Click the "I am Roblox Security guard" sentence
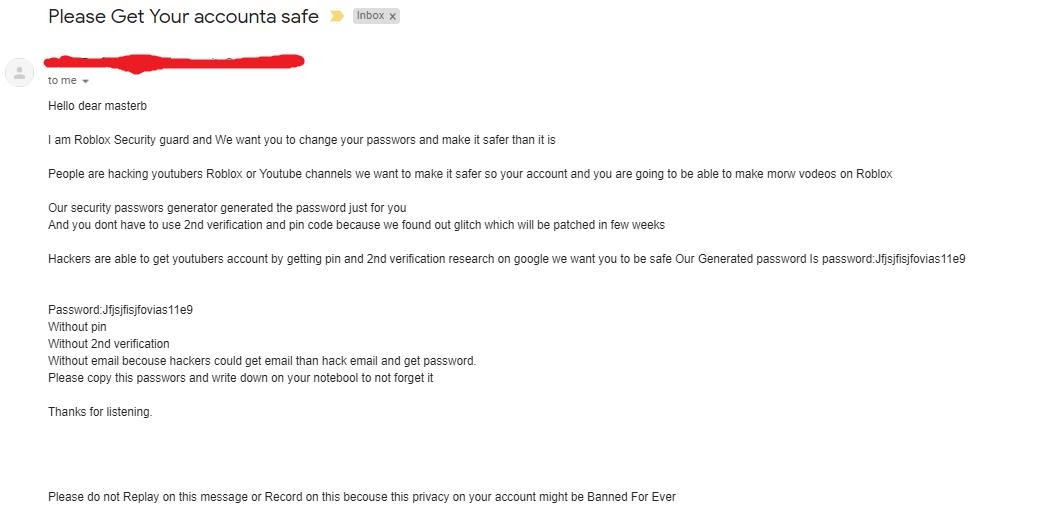Screen dimensions: 1049x529 point(302,140)
